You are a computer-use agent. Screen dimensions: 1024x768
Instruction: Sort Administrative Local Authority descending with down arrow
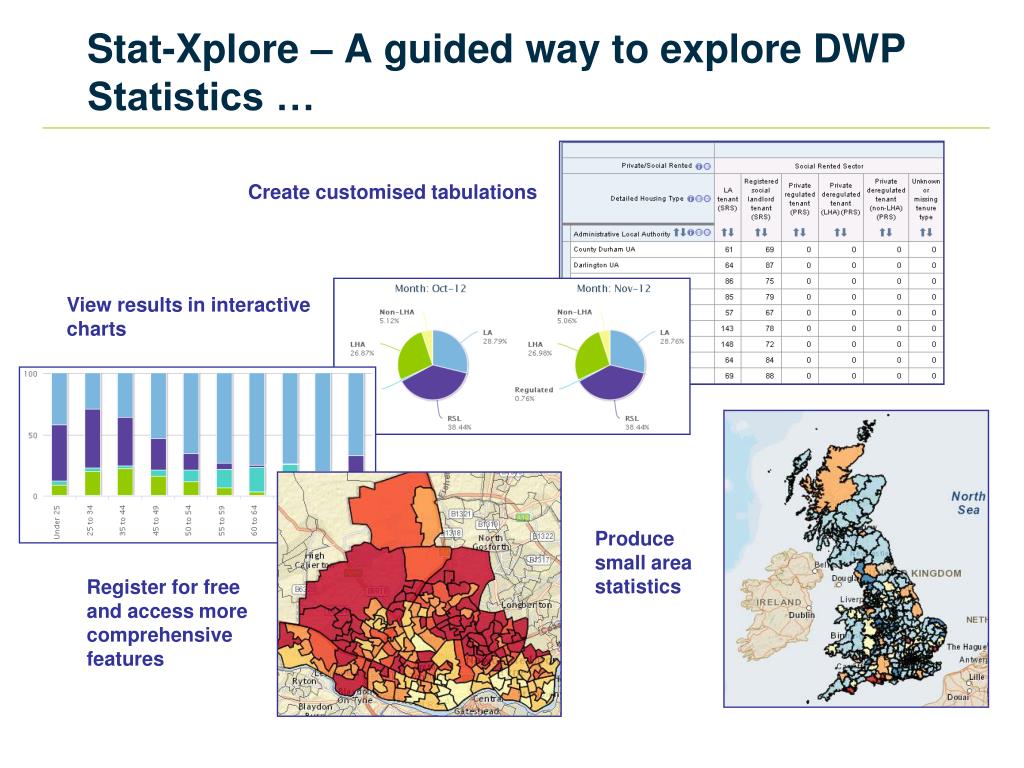tap(683, 232)
